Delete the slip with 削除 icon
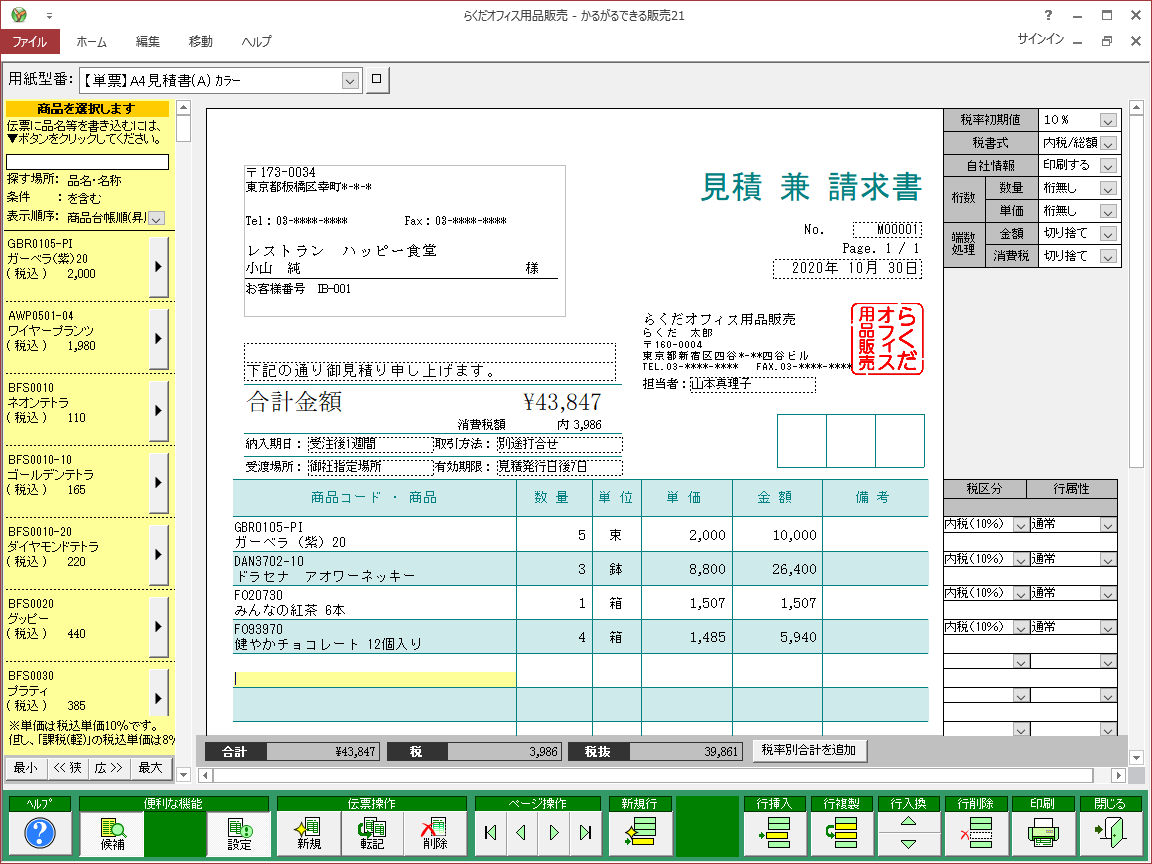 tap(435, 833)
